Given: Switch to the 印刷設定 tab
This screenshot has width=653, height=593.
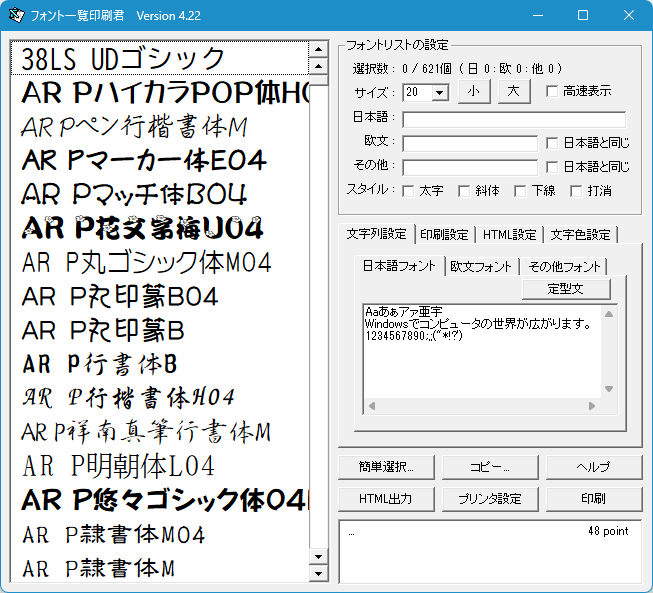Looking at the screenshot, I should tap(444, 235).
